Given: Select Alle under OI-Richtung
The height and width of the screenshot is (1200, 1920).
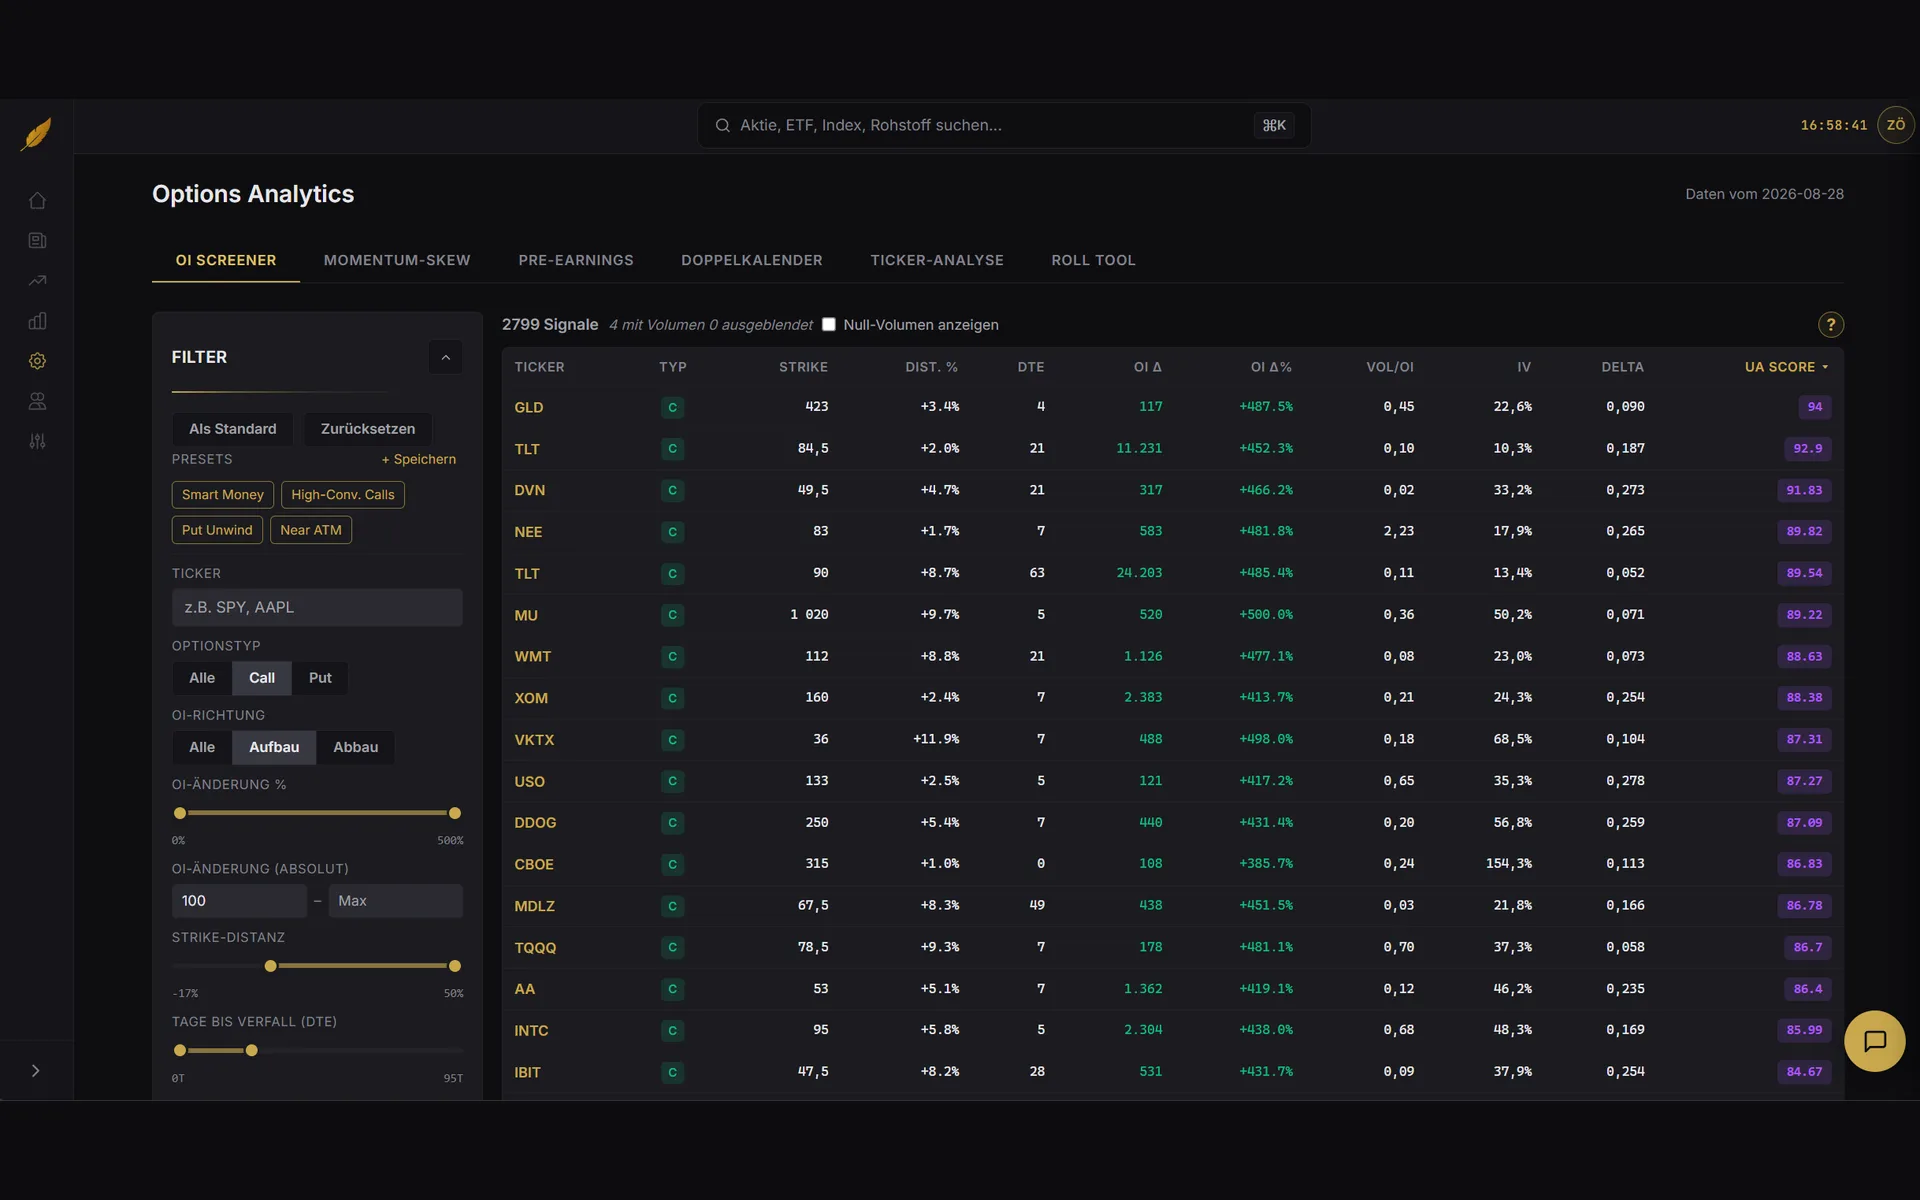Looking at the screenshot, I should point(202,747).
